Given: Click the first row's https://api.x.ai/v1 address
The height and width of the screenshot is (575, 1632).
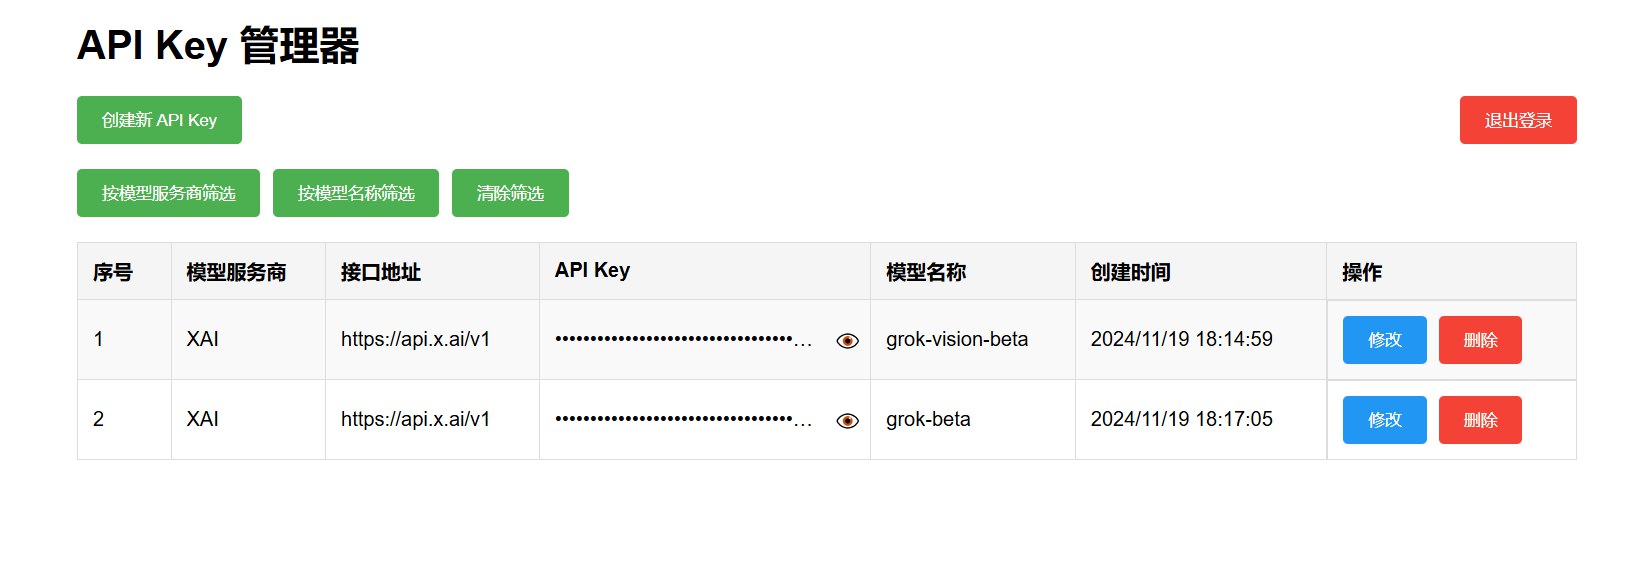Looking at the screenshot, I should pos(415,340).
